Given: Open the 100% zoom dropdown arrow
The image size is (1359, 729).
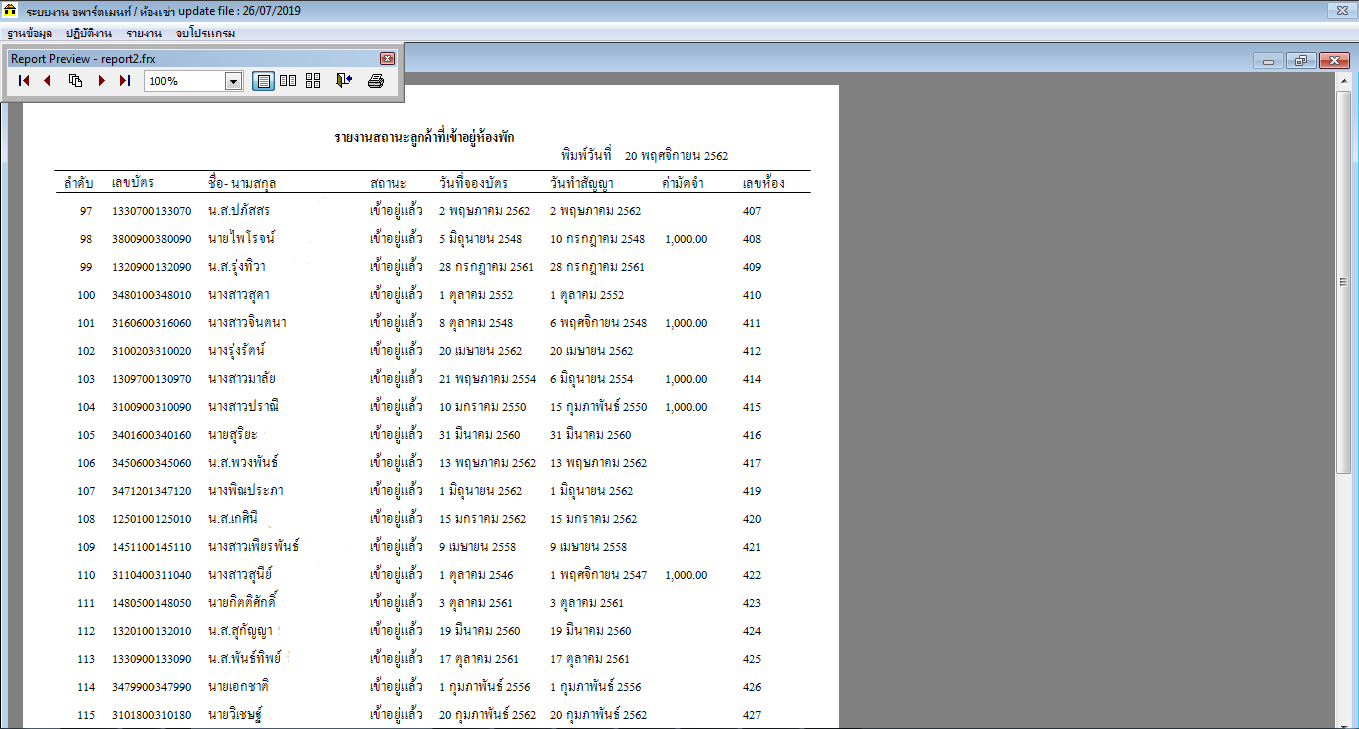Looking at the screenshot, I should pos(234,81).
